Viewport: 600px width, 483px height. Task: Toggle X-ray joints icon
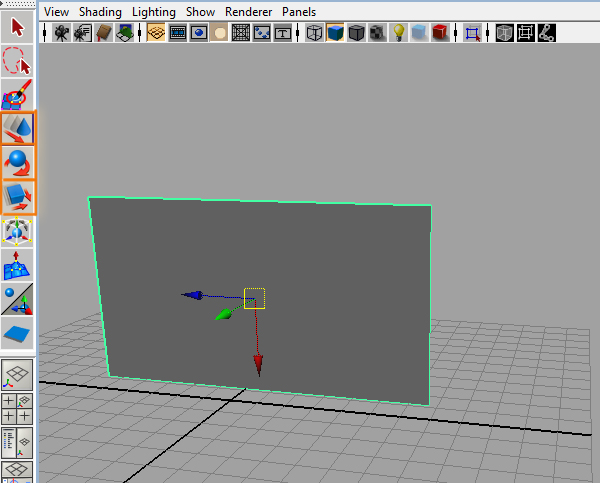tap(546, 33)
